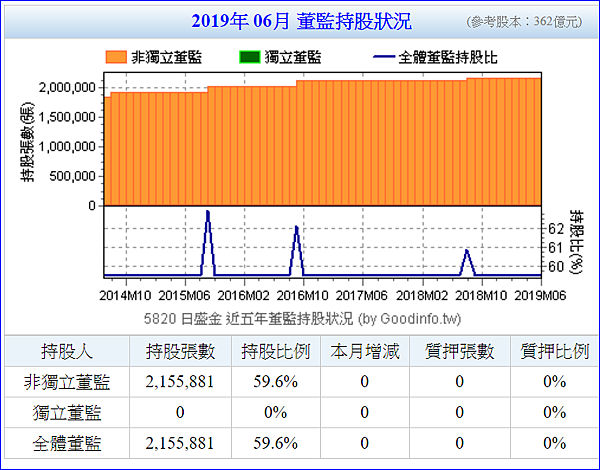This screenshot has width=600, height=470.
Task: Click the 500,000 y-axis value
Action: [x=72, y=176]
